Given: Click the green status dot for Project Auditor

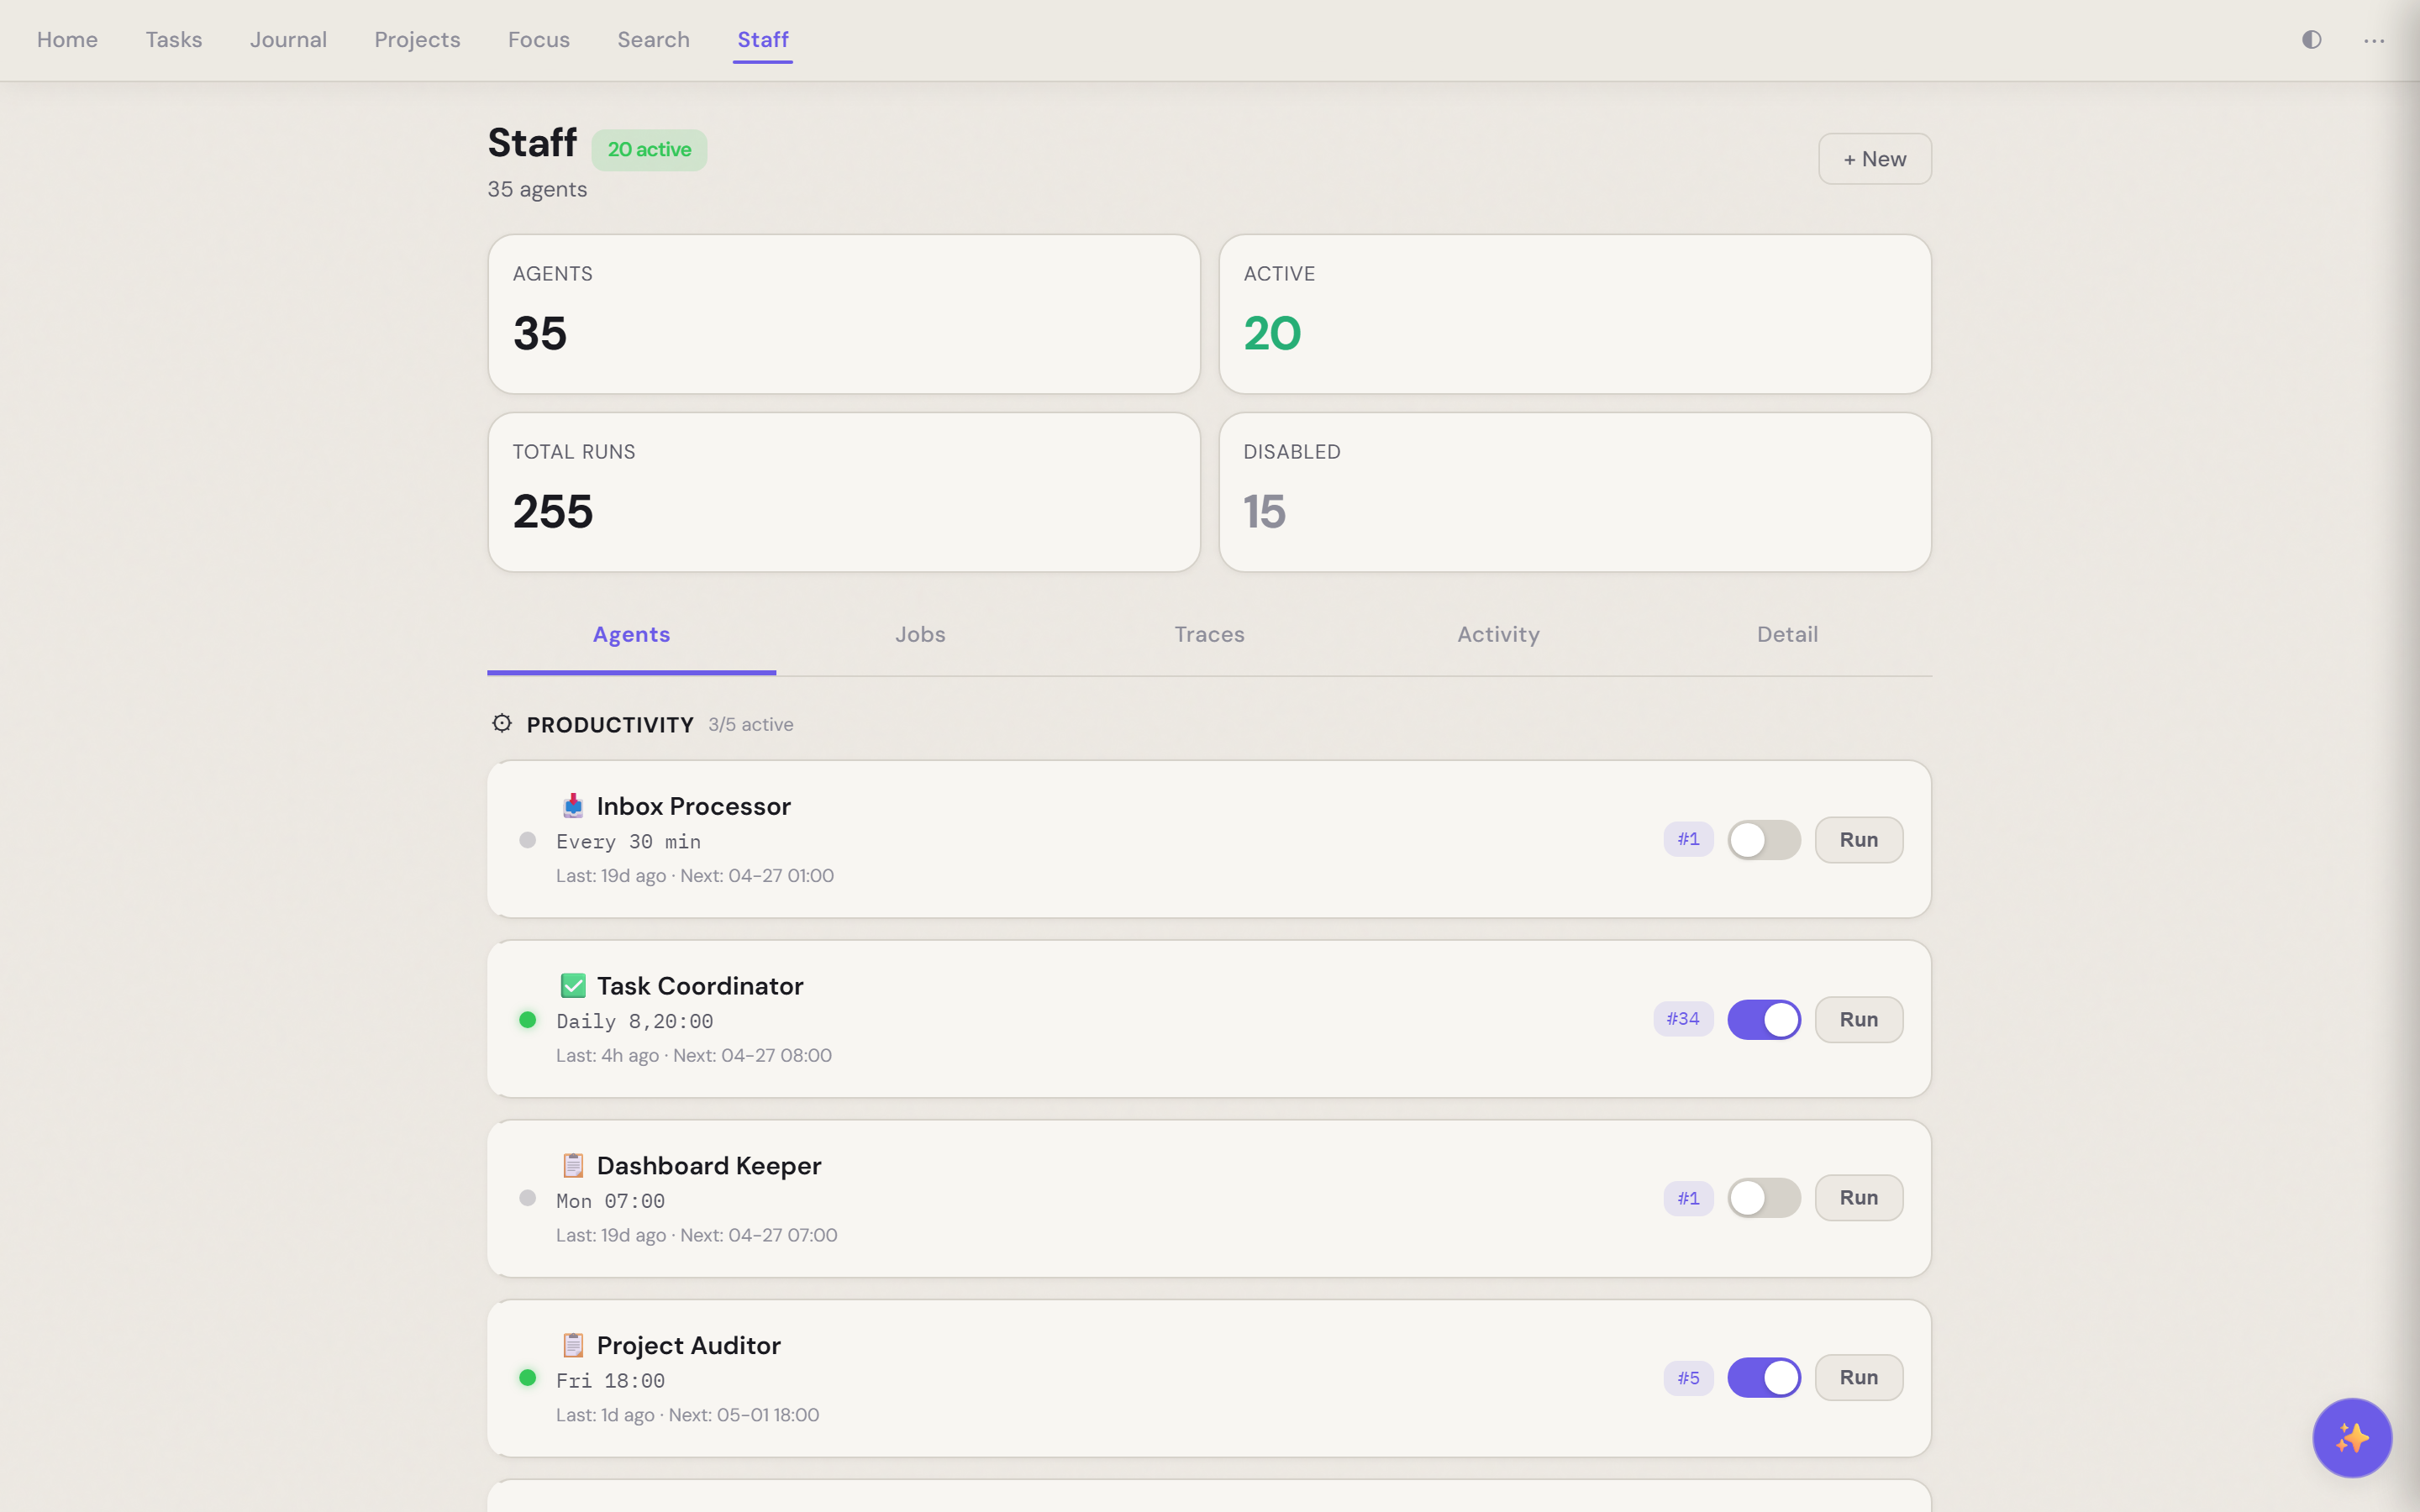Looking at the screenshot, I should point(528,1378).
